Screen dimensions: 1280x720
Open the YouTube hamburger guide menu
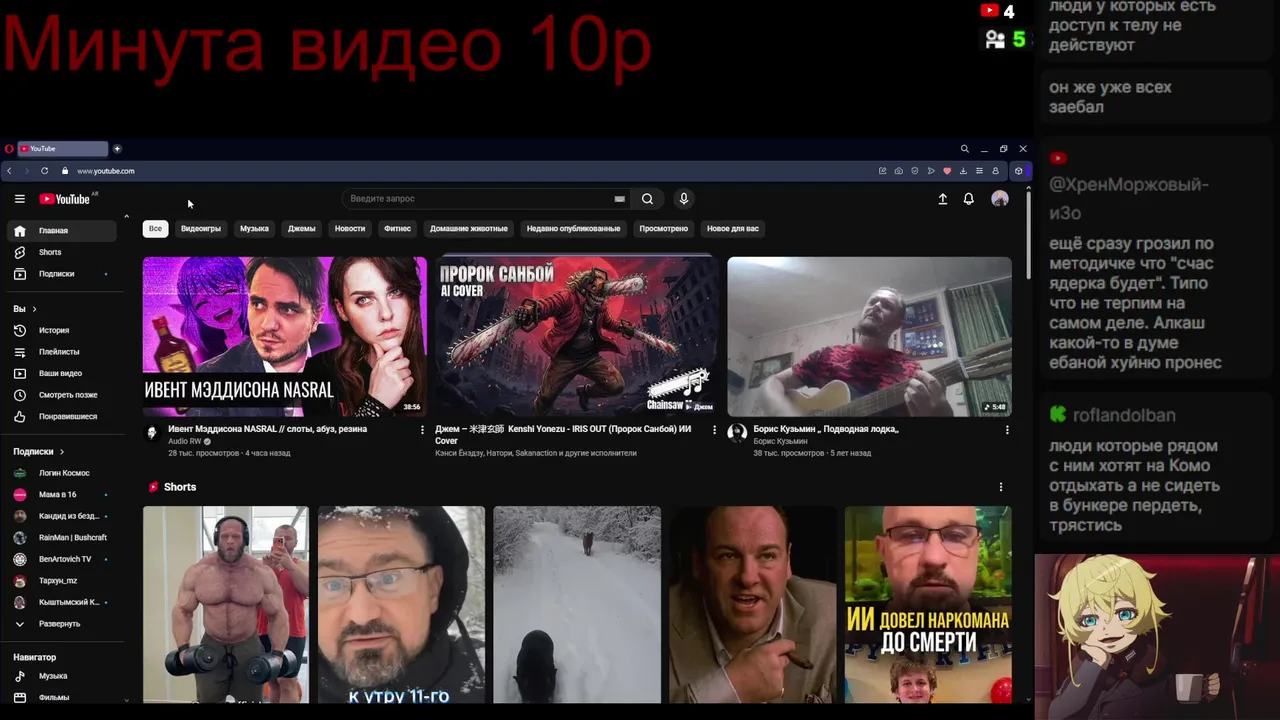tap(19, 199)
